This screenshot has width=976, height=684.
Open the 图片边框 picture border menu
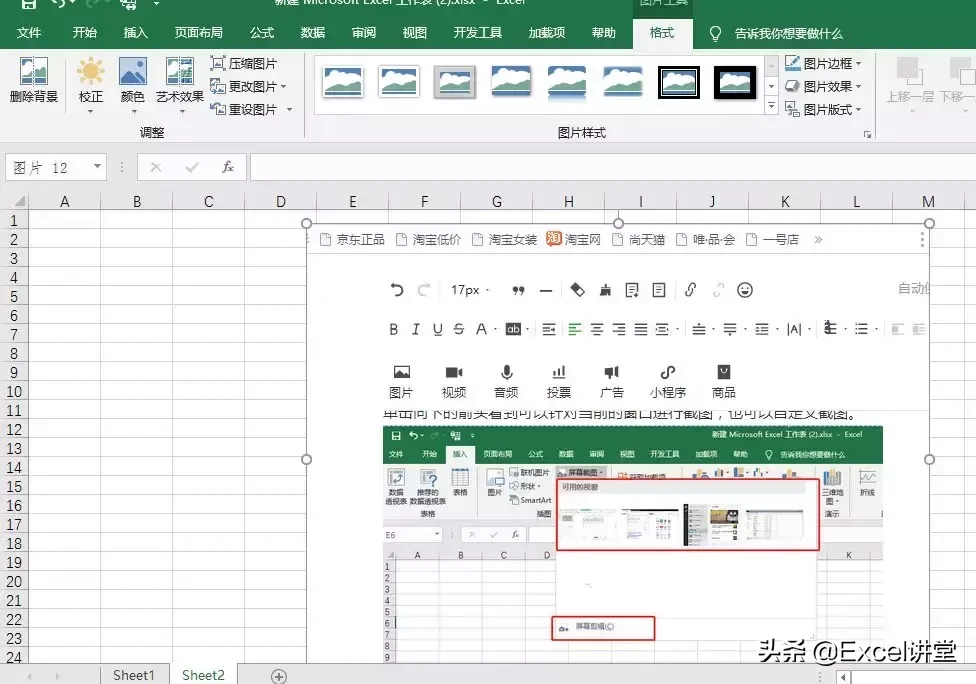click(826, 62)
